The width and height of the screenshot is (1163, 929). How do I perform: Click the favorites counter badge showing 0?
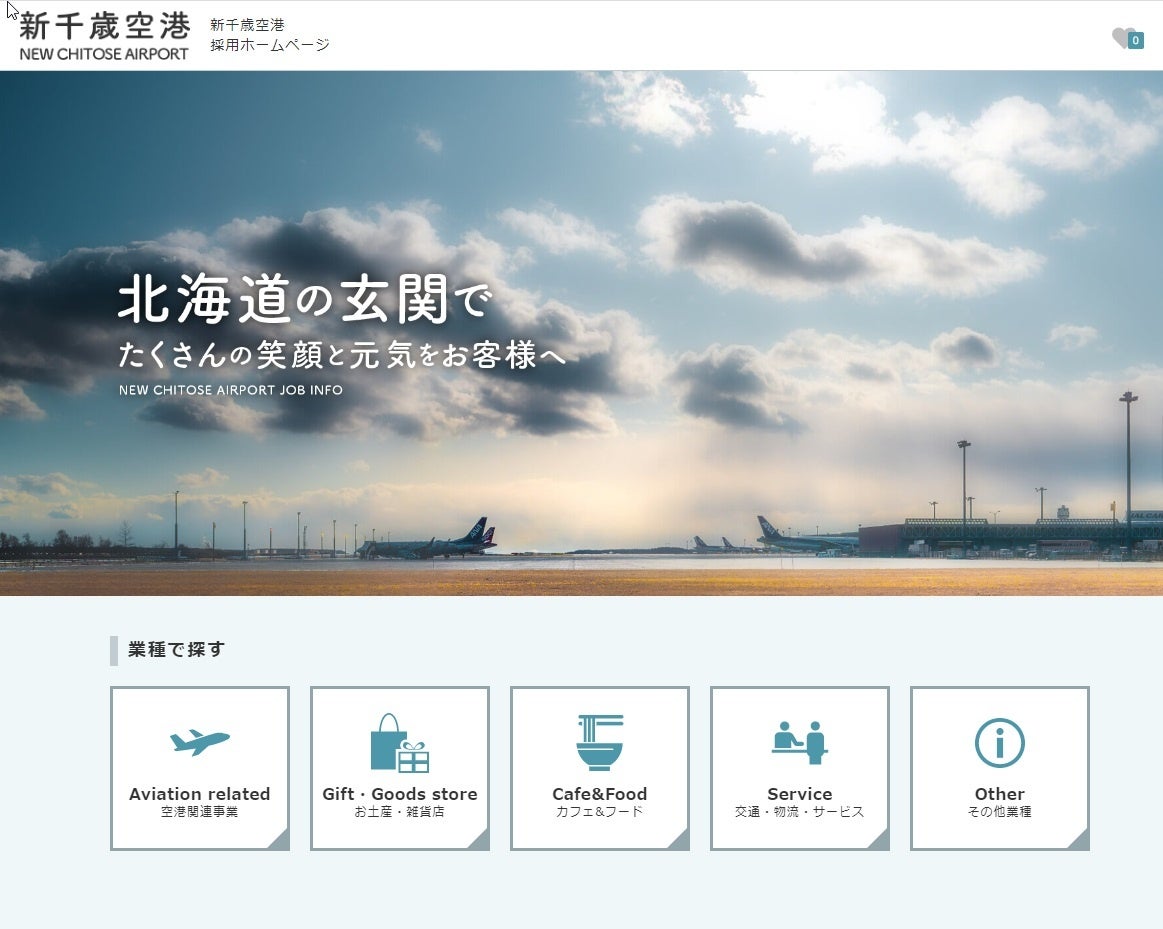(x=1135, y=39)
